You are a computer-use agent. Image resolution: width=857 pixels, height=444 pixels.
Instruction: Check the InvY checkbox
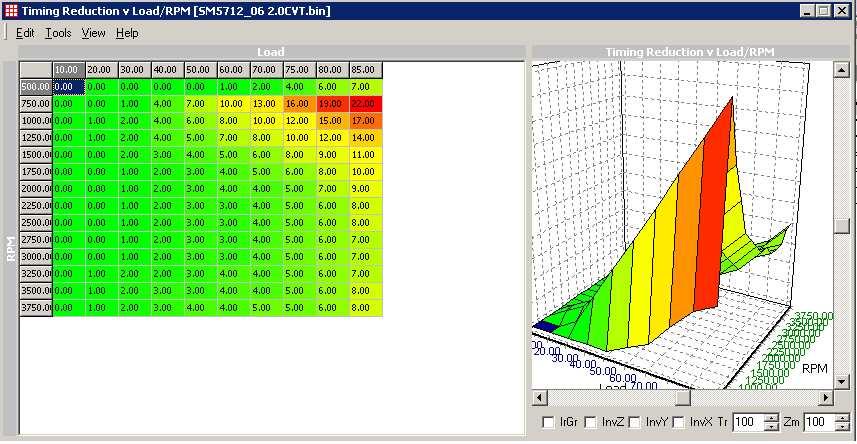tap(635, 422)
